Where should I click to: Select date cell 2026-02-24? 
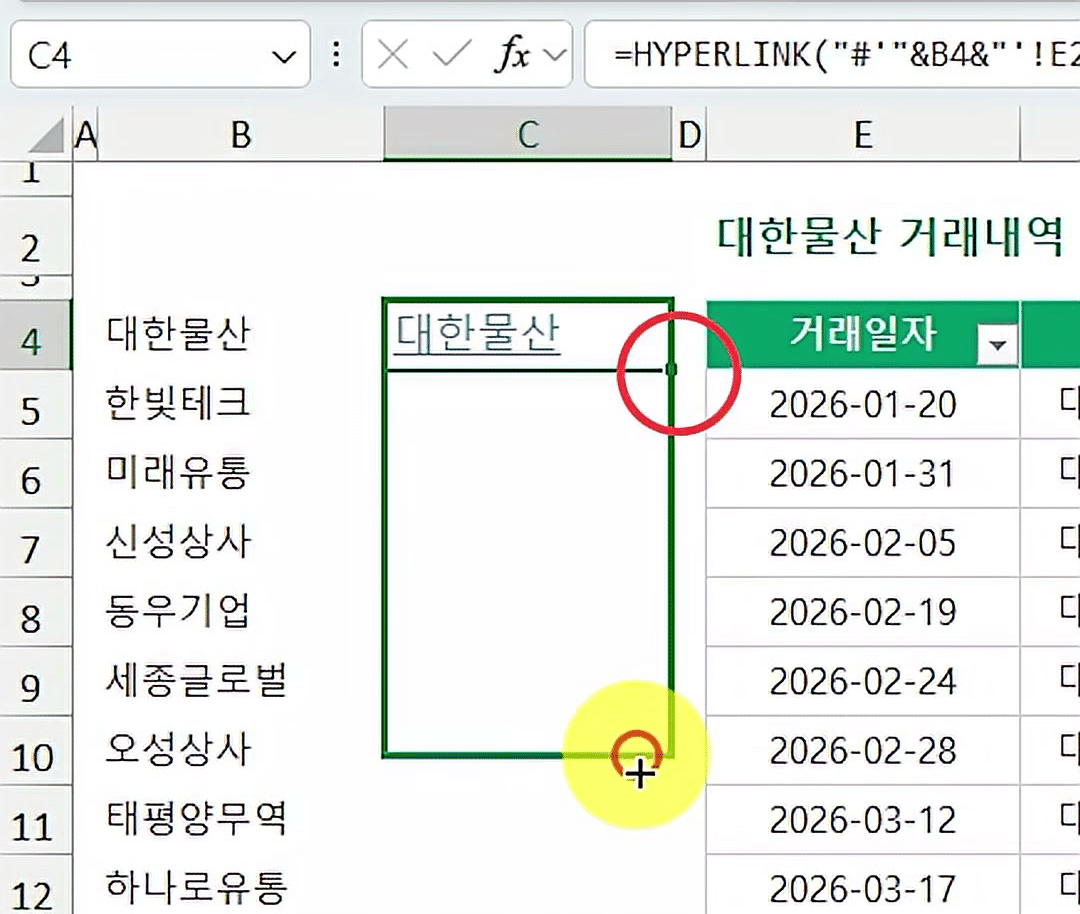[863, 681]
